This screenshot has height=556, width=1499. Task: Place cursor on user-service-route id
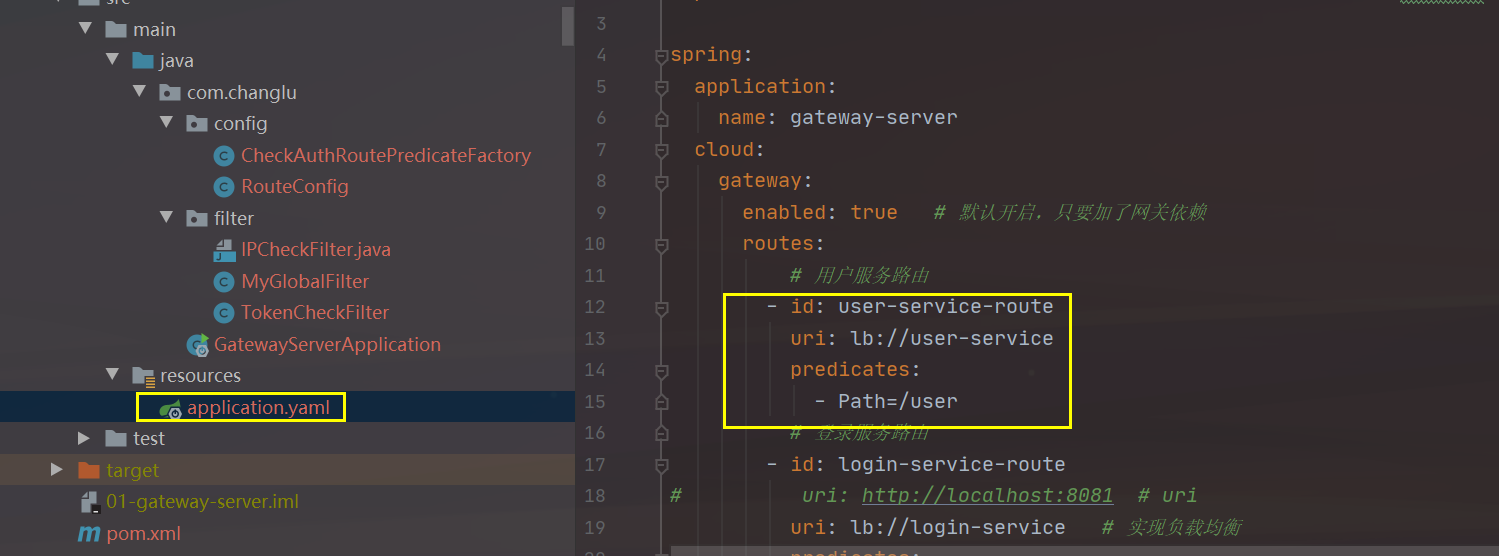[x=945, y=307]
